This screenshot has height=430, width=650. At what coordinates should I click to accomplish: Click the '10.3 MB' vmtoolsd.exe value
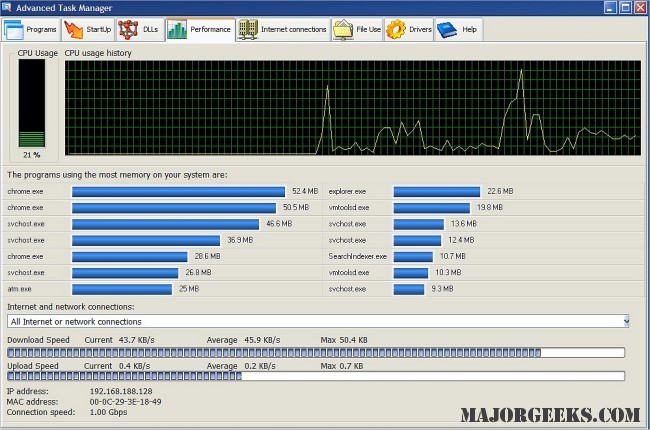pos(448,272)
